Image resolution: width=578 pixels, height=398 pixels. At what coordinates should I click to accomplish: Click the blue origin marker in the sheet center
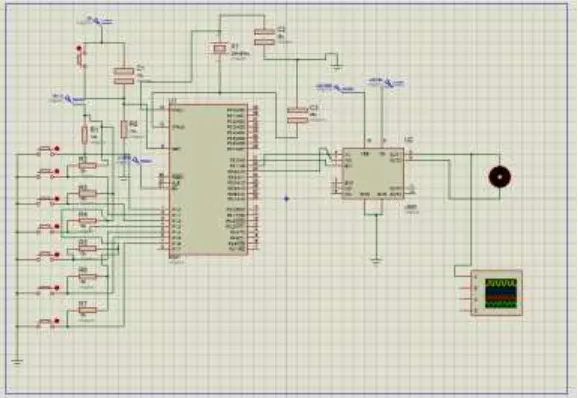click(286, 199)
